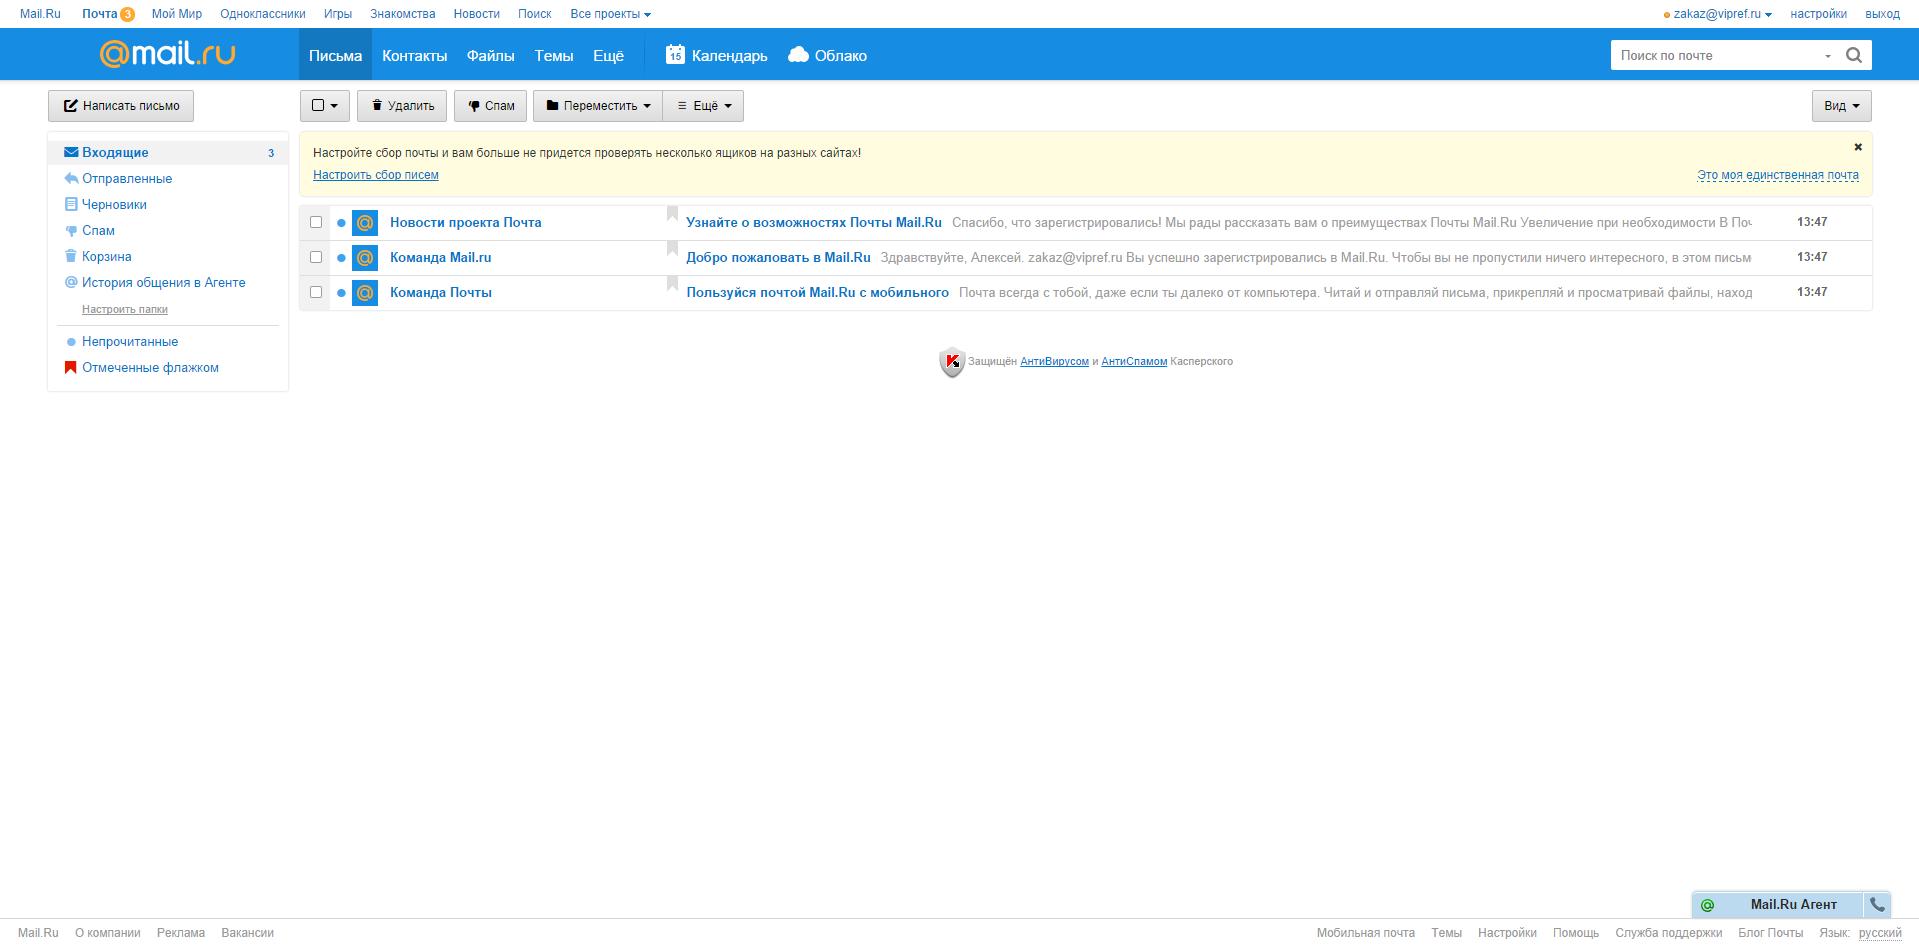Open the Вид view dropdown
Screen dimensions: 1919x946
(1841, 106)
